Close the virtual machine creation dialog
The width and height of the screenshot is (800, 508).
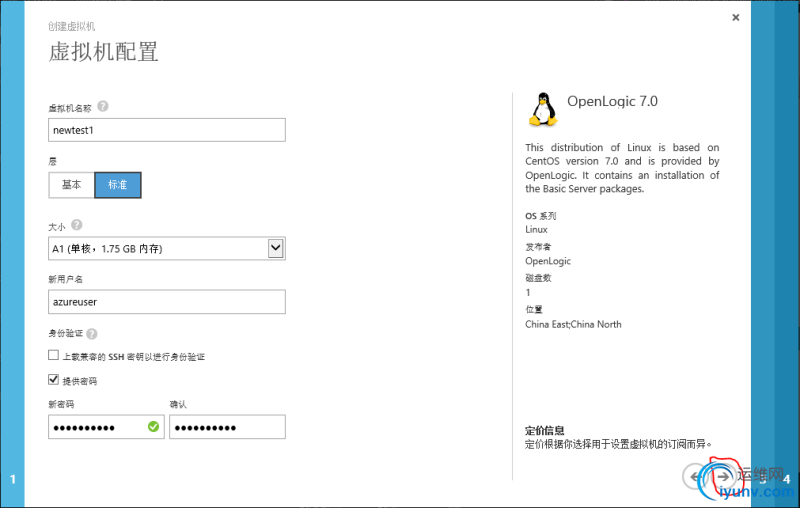point(735,17)
